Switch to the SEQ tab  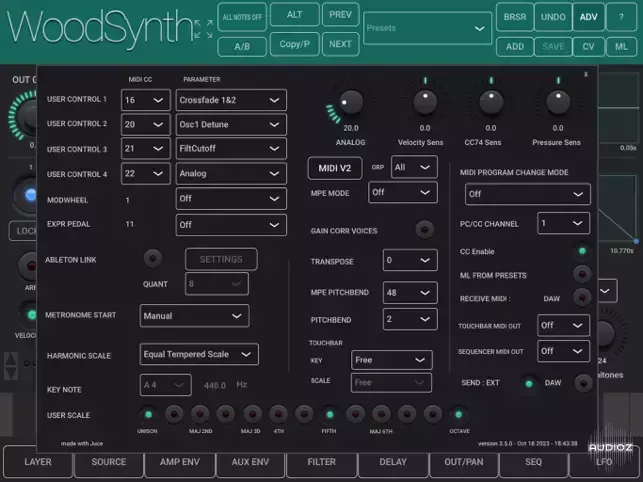pyautogui.click(x=533, y=462)
